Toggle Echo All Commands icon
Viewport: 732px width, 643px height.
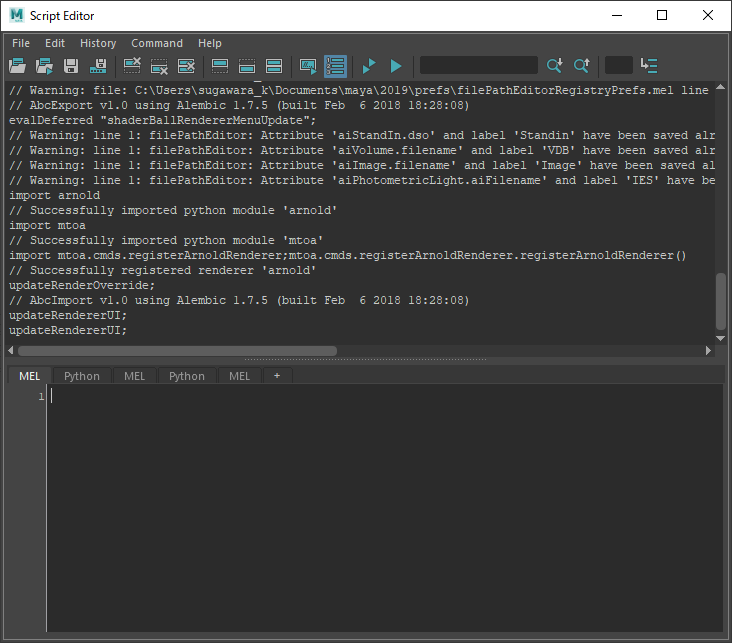click(308, 66)
